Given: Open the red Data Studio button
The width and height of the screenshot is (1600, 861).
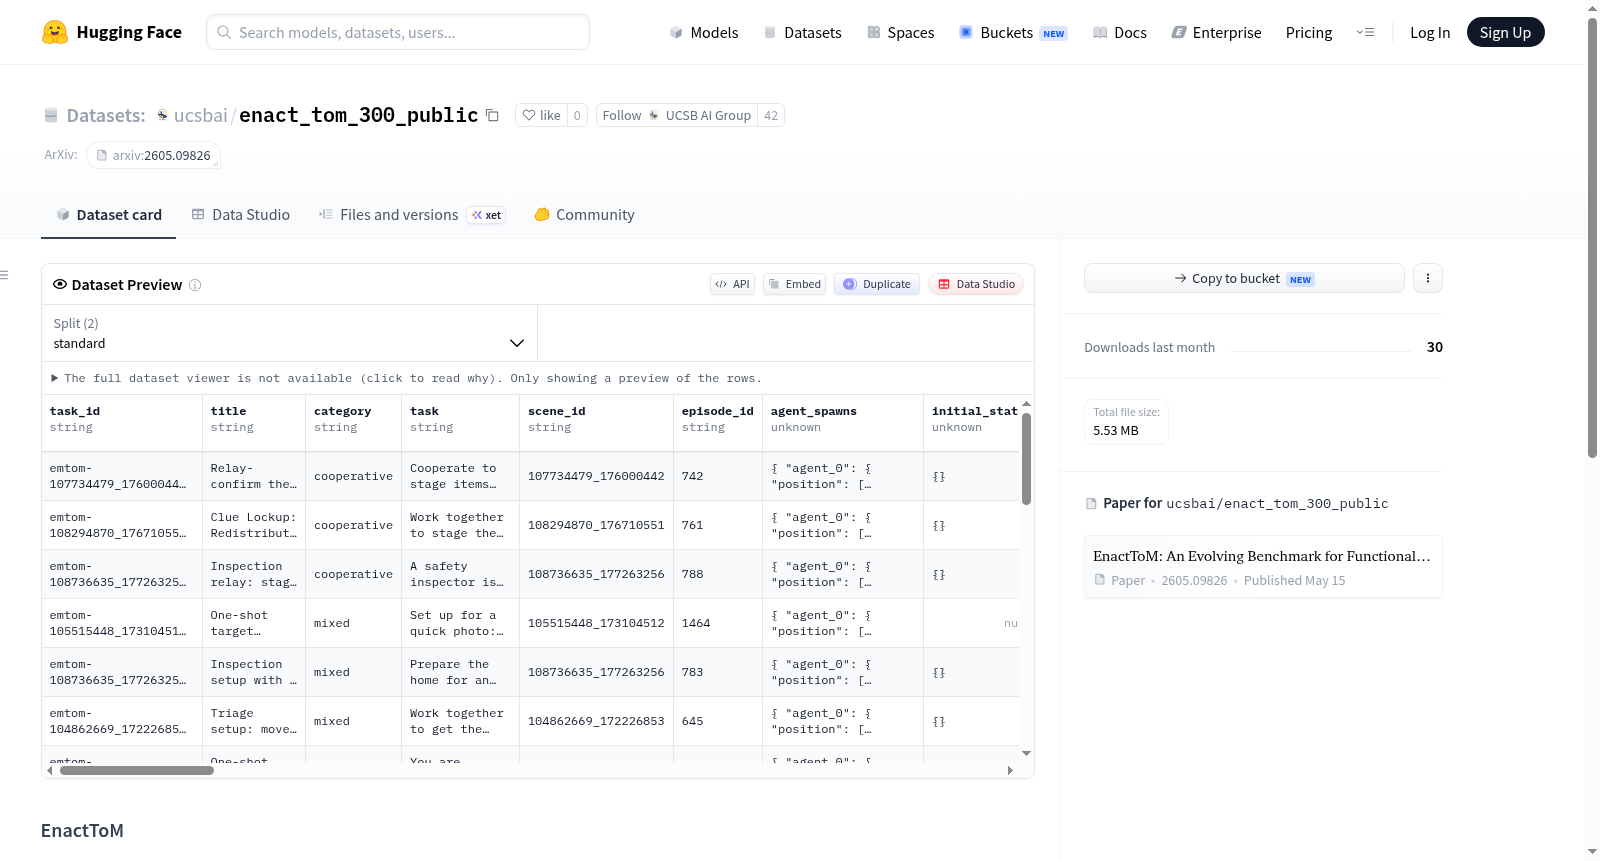Looking at the screenshot, I should point(976,284).
